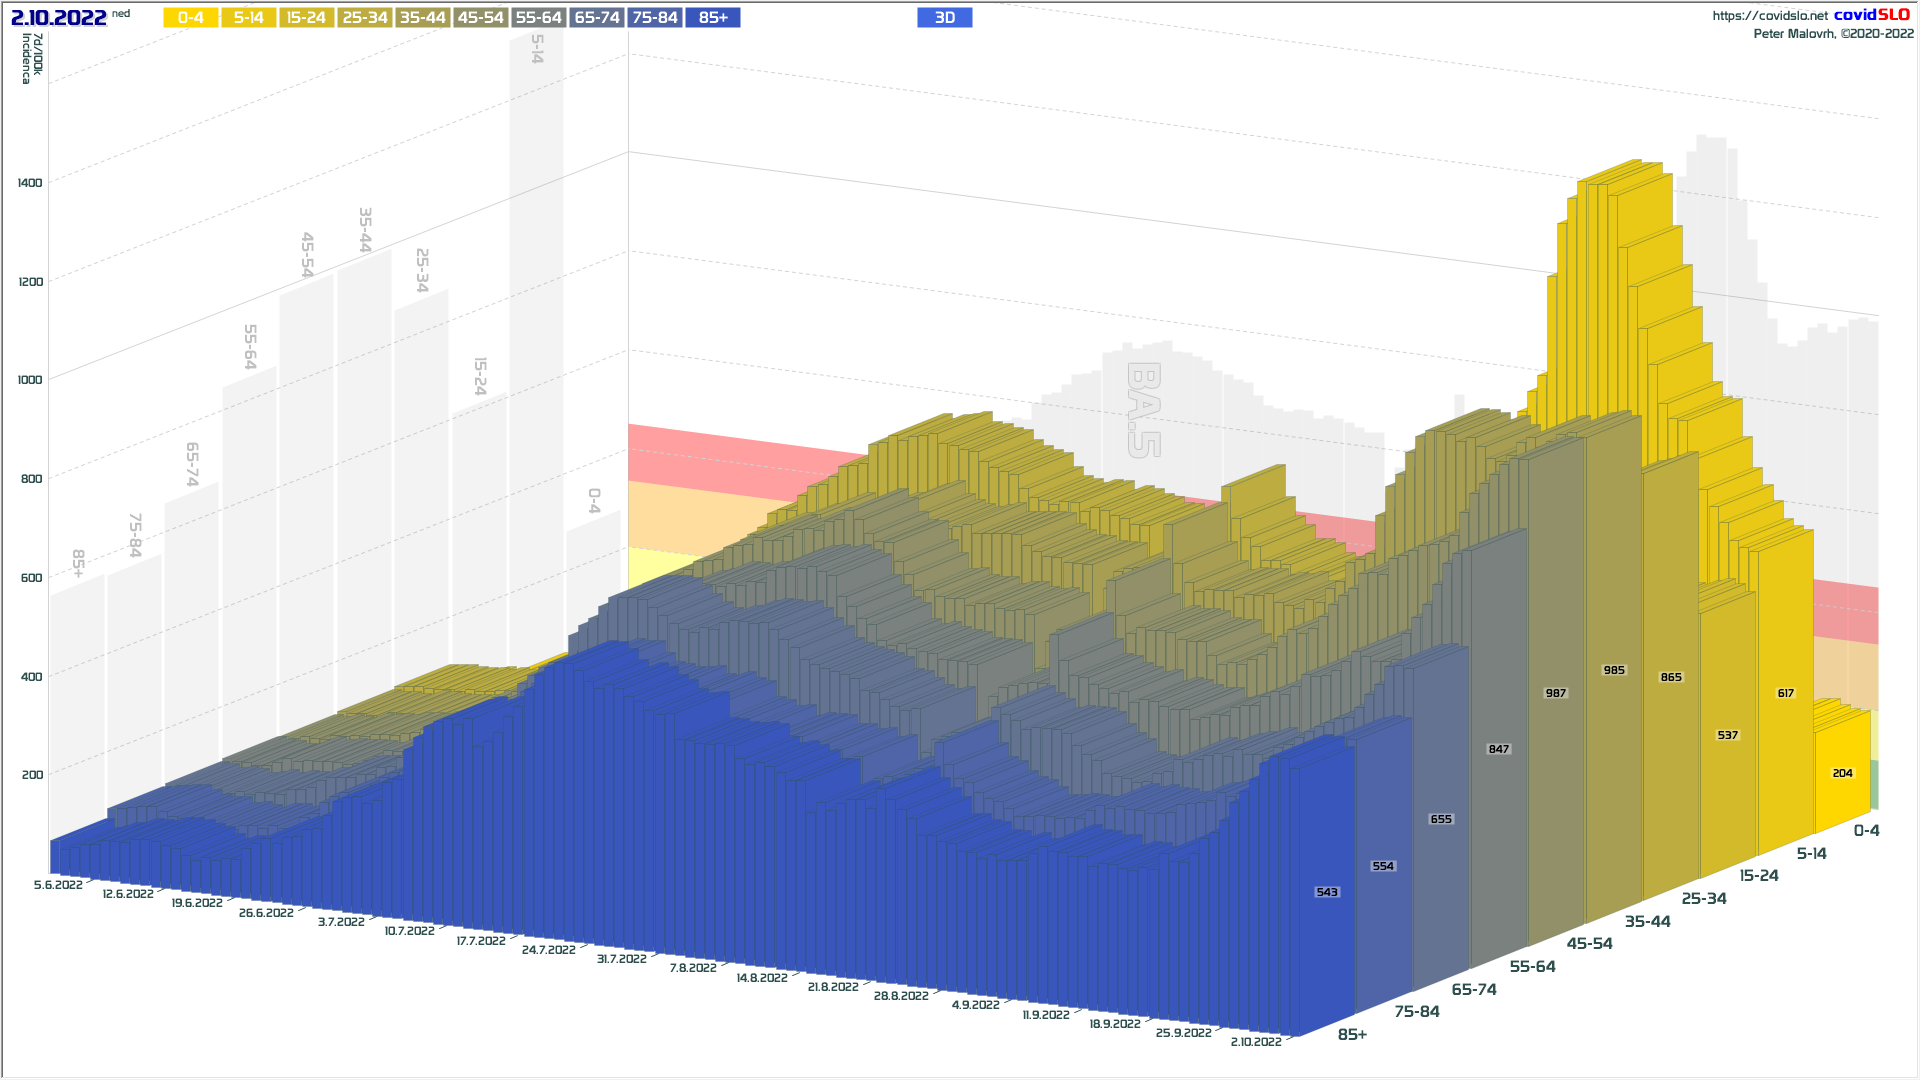Image resolution: width=1920 pixels, height=1080 pixels.
Task: Select the 5.6.2022 date axis label
Action: click(x=58, y=885)
